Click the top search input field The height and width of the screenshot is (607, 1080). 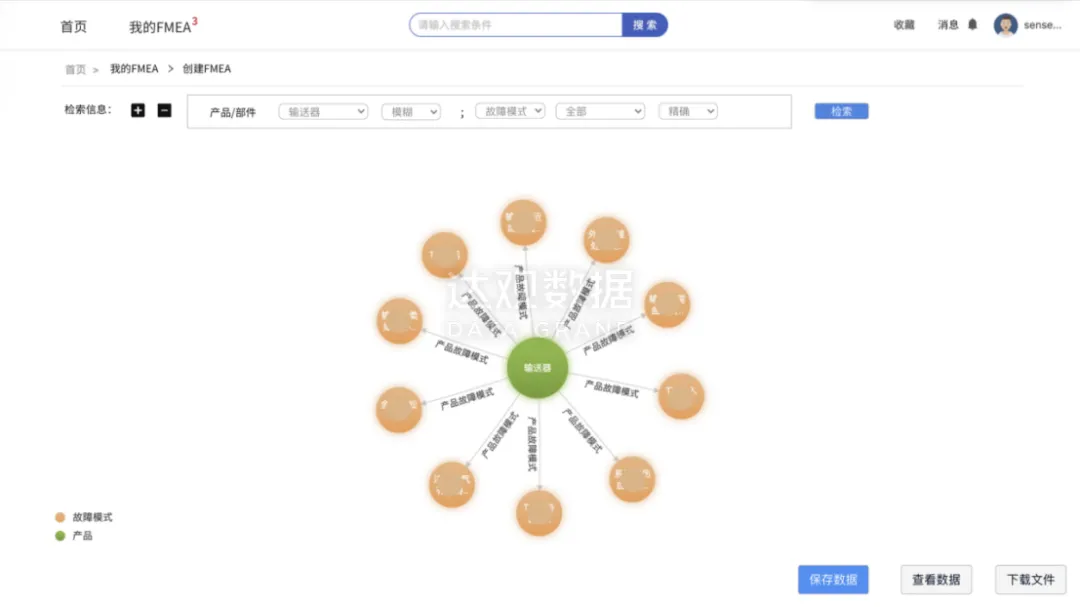click(516, 25)
